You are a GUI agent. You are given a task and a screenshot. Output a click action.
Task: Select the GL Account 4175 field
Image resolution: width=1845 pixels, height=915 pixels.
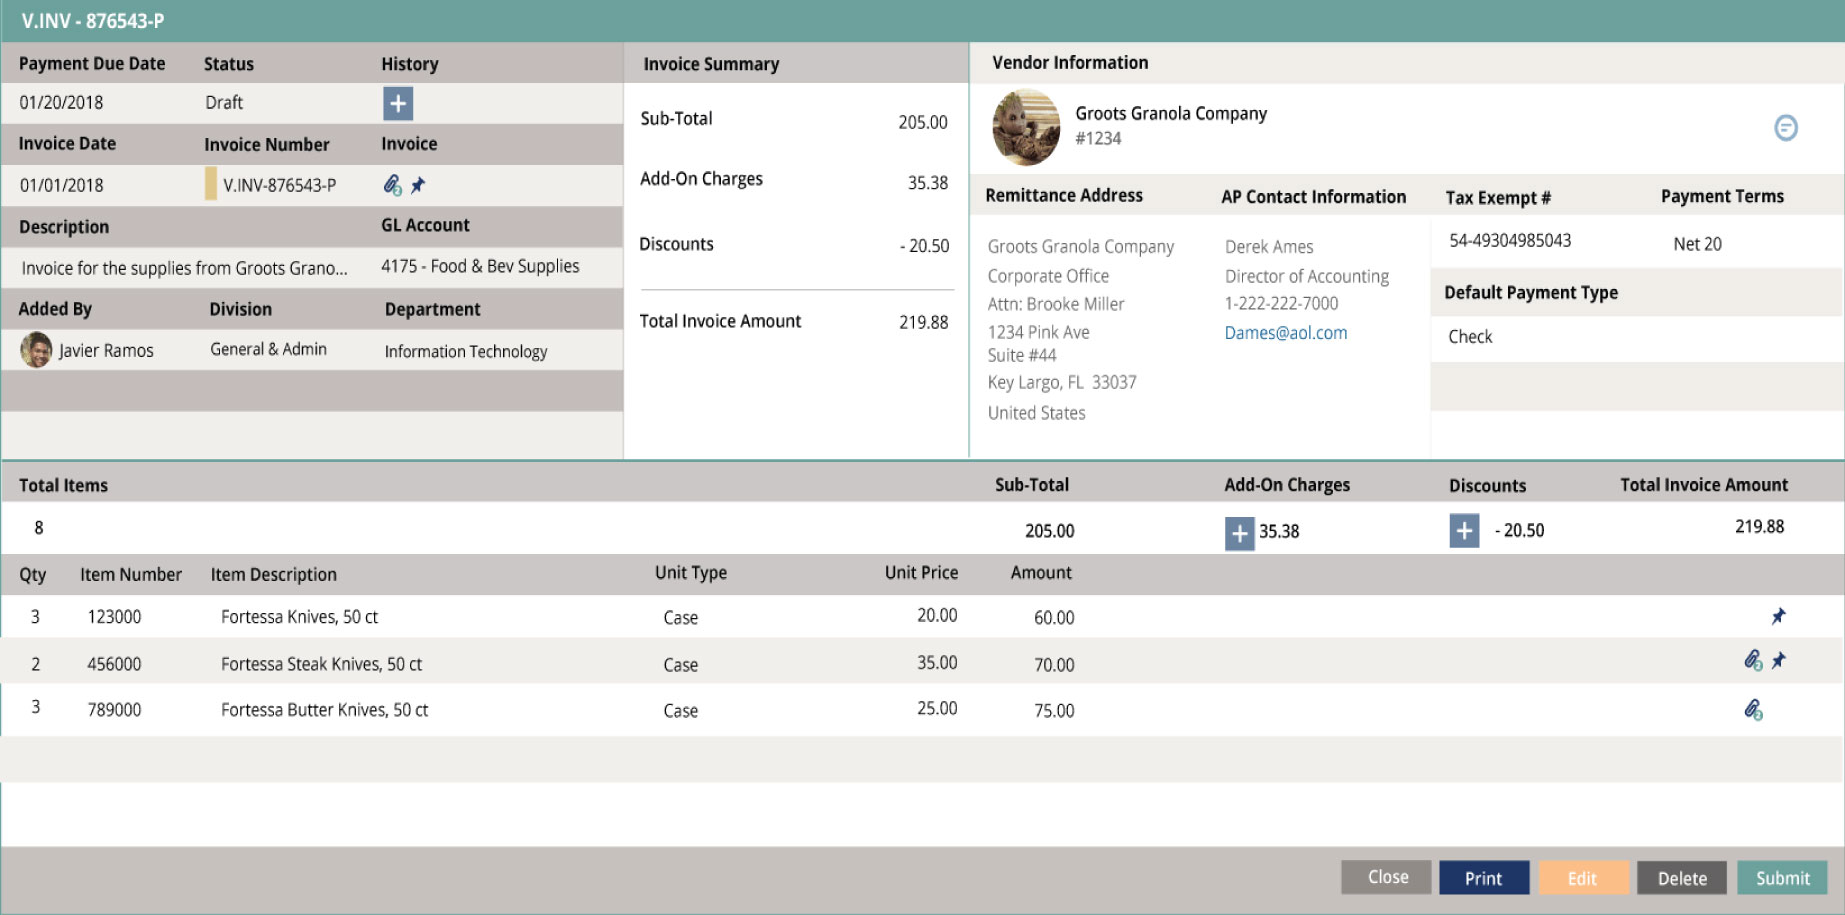[x=480, y=266]
